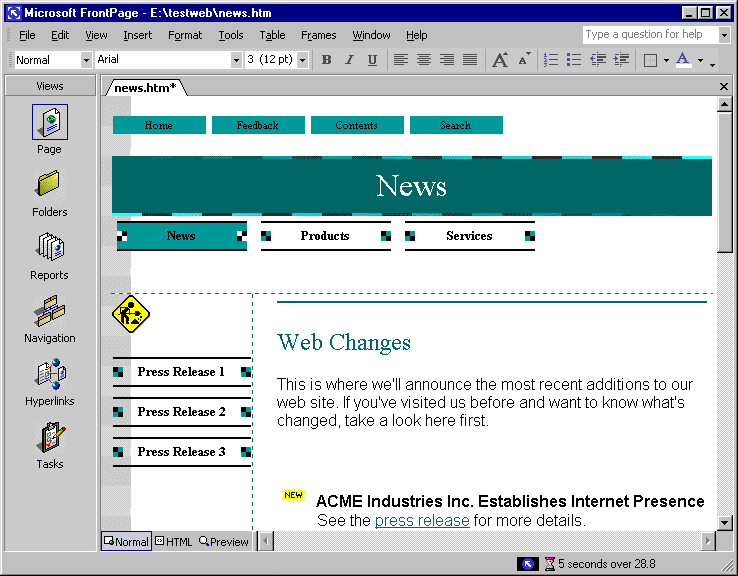Select the news.htm* document tab
This screenshot has height=576, width=738.
tap(145, 88)
